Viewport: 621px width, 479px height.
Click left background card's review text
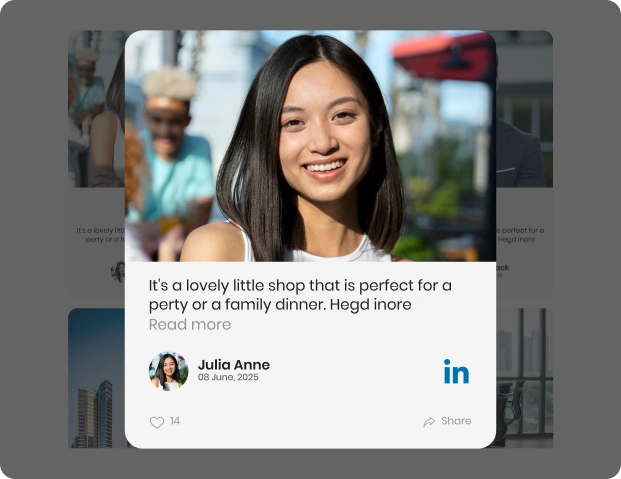[99, 235]
